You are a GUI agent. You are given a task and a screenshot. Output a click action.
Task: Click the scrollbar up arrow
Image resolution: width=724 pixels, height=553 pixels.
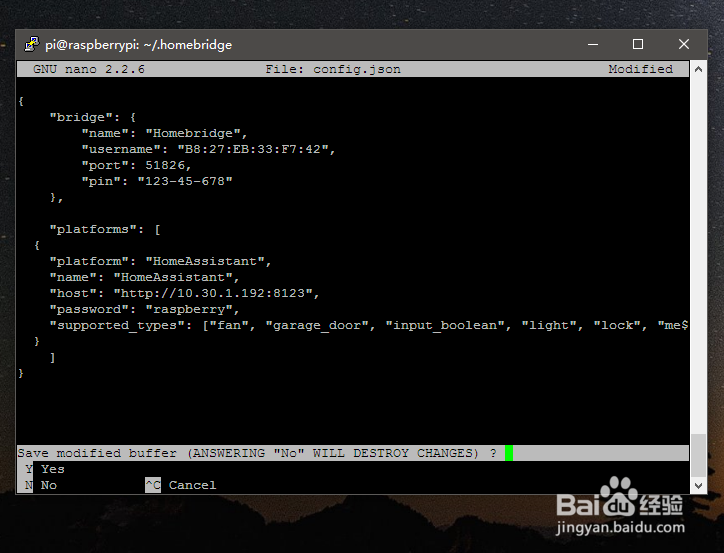(698, 69)
